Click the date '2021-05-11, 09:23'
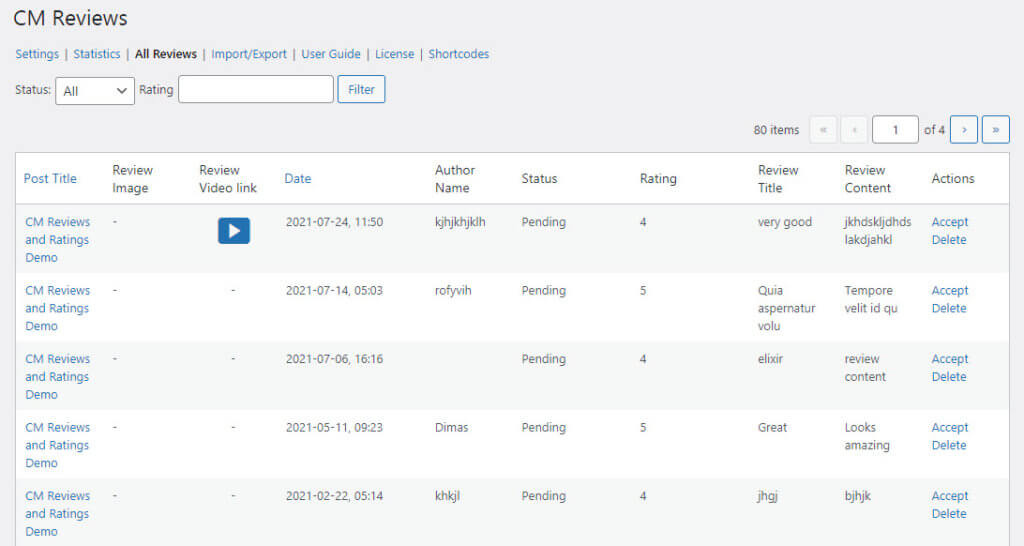1024x546 pixels. coord(334,428)
